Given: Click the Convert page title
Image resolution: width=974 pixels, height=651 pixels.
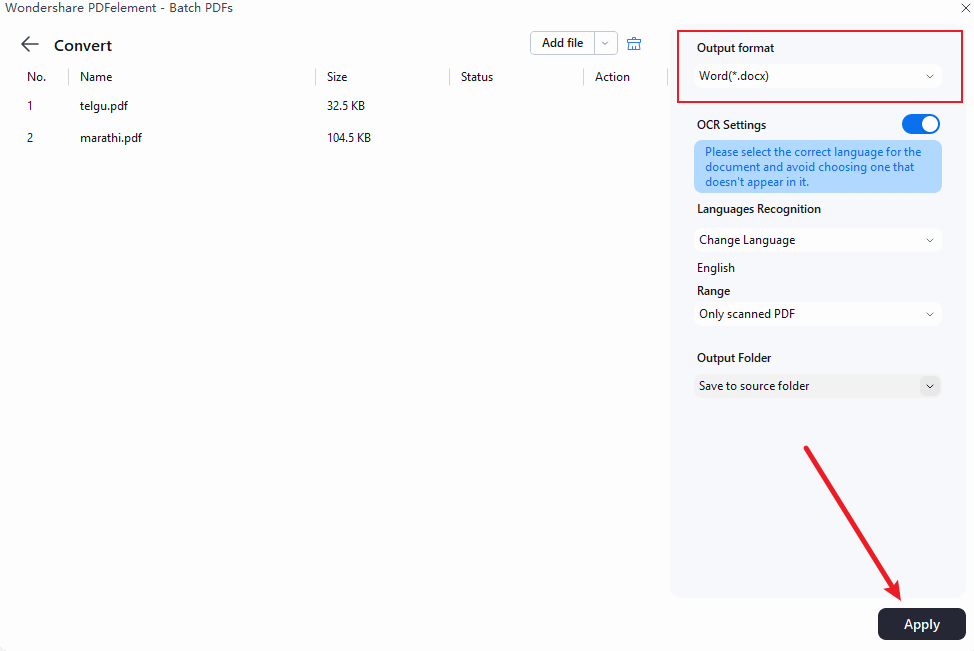Looking at the screenshot, I should point(83,45).
